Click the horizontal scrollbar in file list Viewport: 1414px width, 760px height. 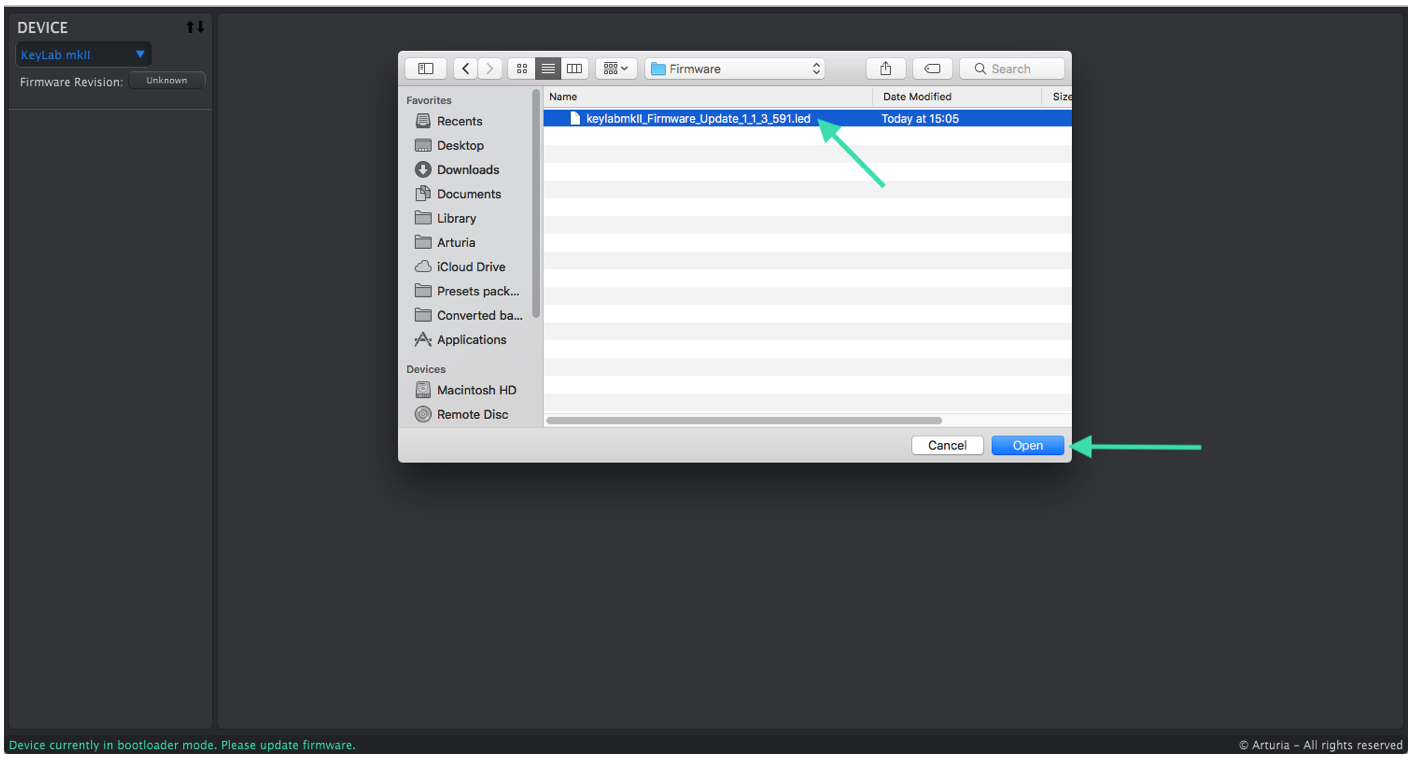pyautogui.click(x=744, y=421)
